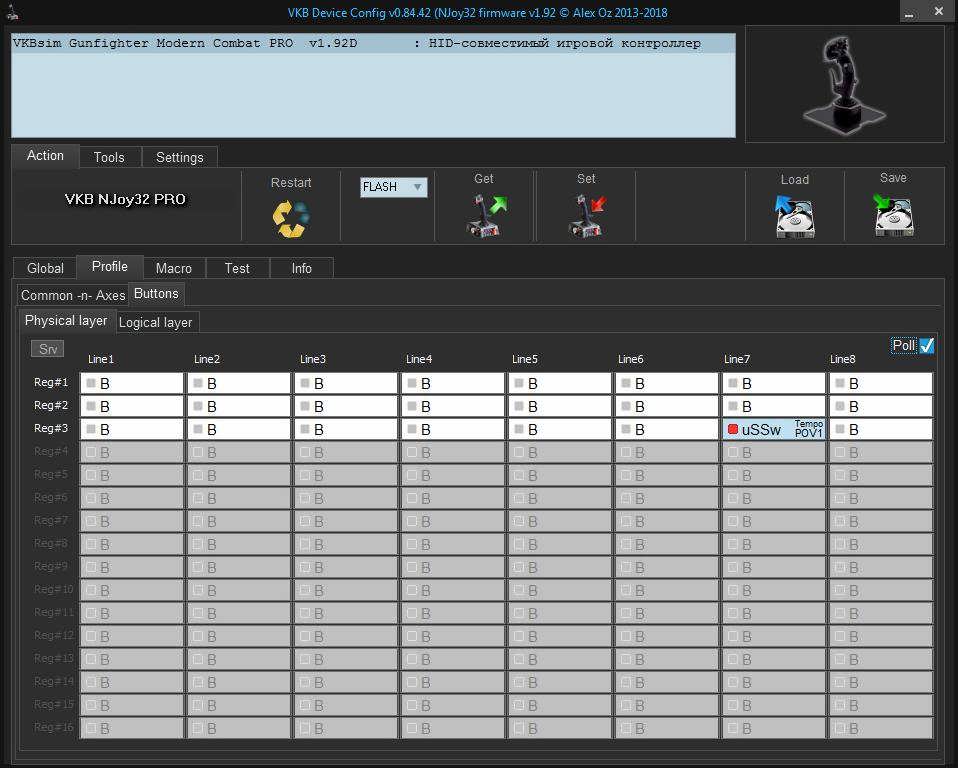Viewport: 958px width, 768px height.
Task: Click the VKB NJoy32 PRO label
Action: pyautogui.click(x=125, y=199)
